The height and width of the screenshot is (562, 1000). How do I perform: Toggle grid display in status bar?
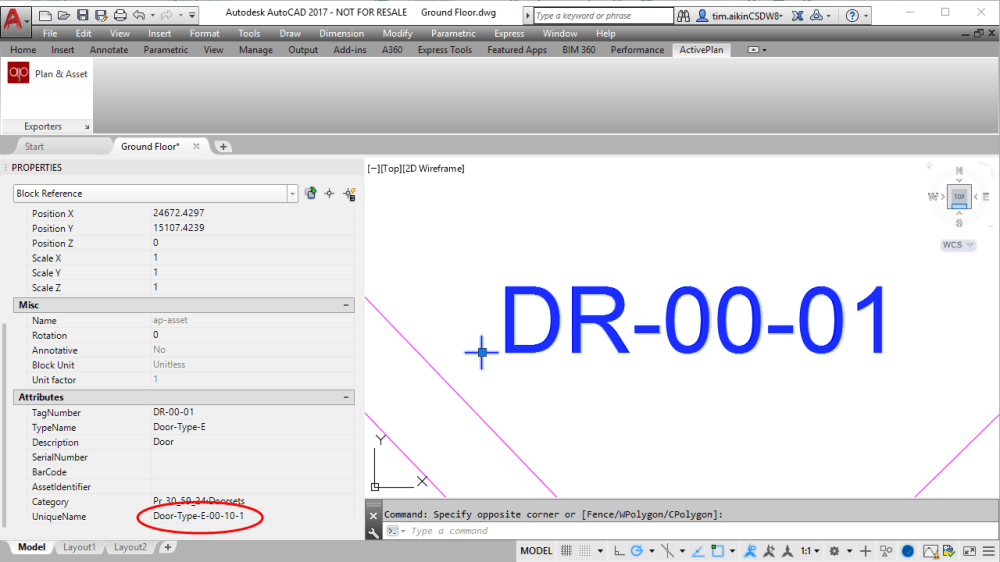567,551
